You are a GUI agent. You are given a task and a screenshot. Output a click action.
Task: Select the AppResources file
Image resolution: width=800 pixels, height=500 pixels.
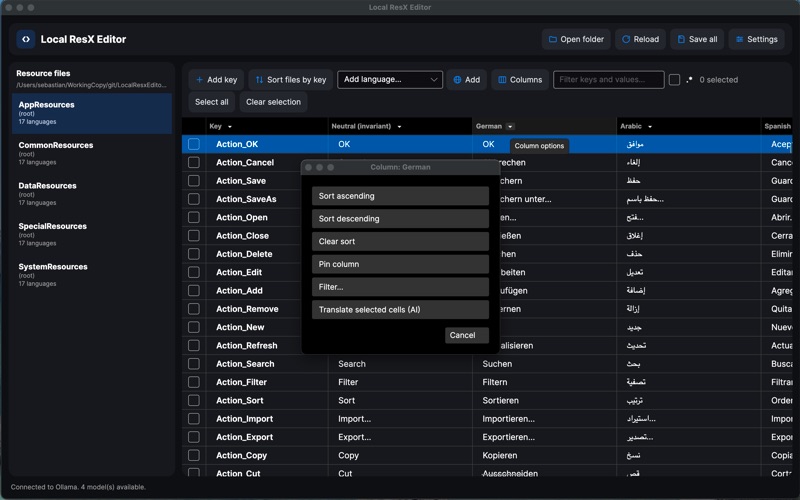coord(92,113)
